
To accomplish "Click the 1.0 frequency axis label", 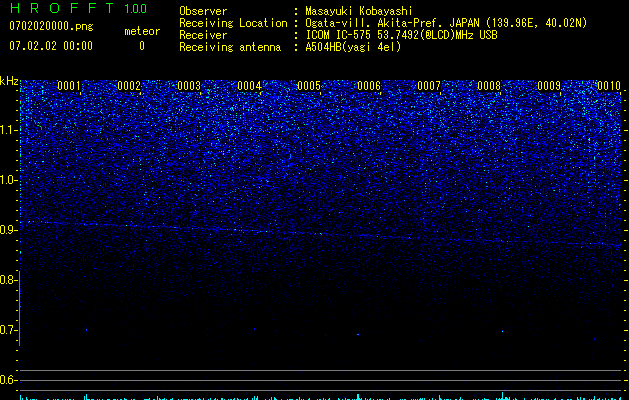I will [x=8, y=180].
